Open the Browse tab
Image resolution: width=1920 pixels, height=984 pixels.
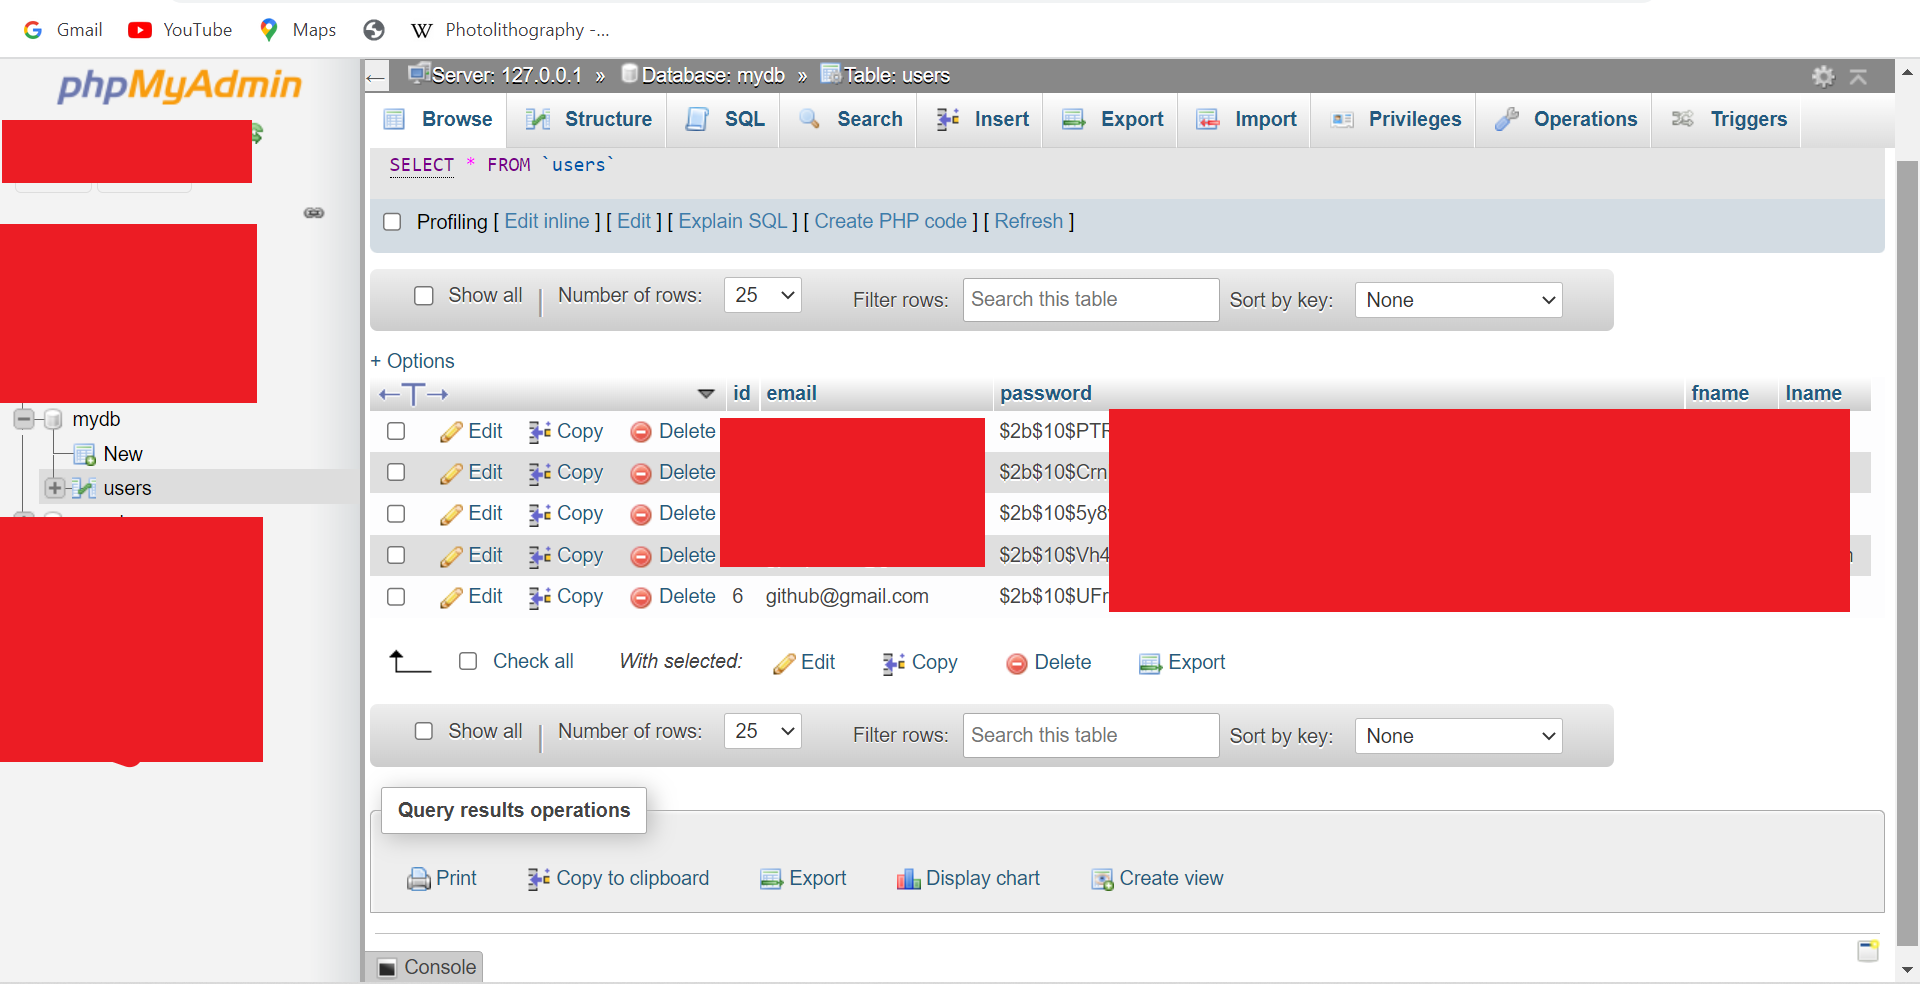pos(438,119)
